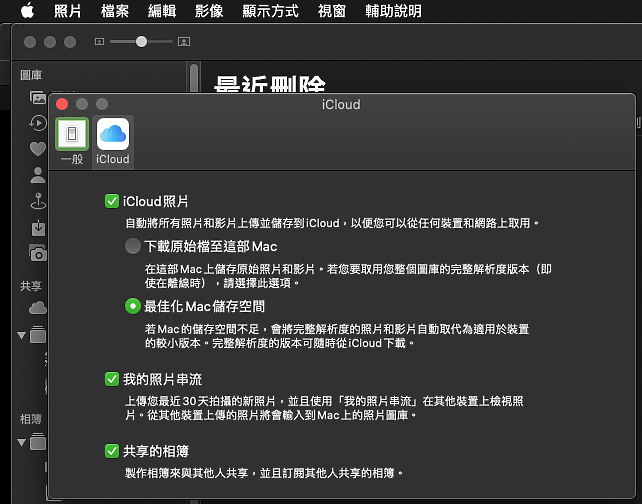Screen dimensions: 642x504
Task: Open my albums folder icon under 相簿
Action: pyautogui.click(x=38, y=441)
